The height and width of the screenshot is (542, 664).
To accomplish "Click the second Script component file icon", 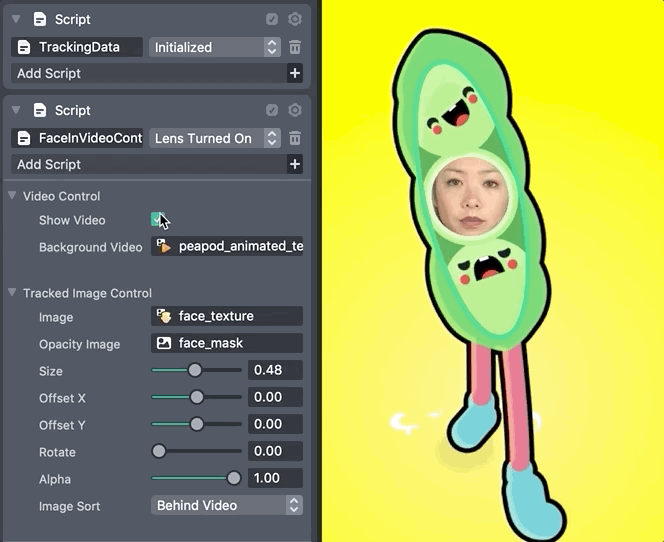I will [x=40, y=110].
